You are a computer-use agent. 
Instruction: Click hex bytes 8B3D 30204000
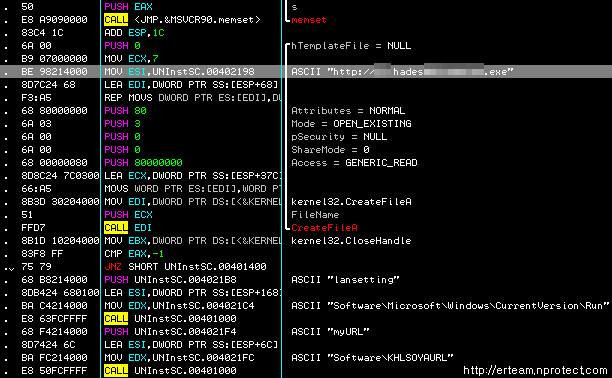click(x=60, y=201)
